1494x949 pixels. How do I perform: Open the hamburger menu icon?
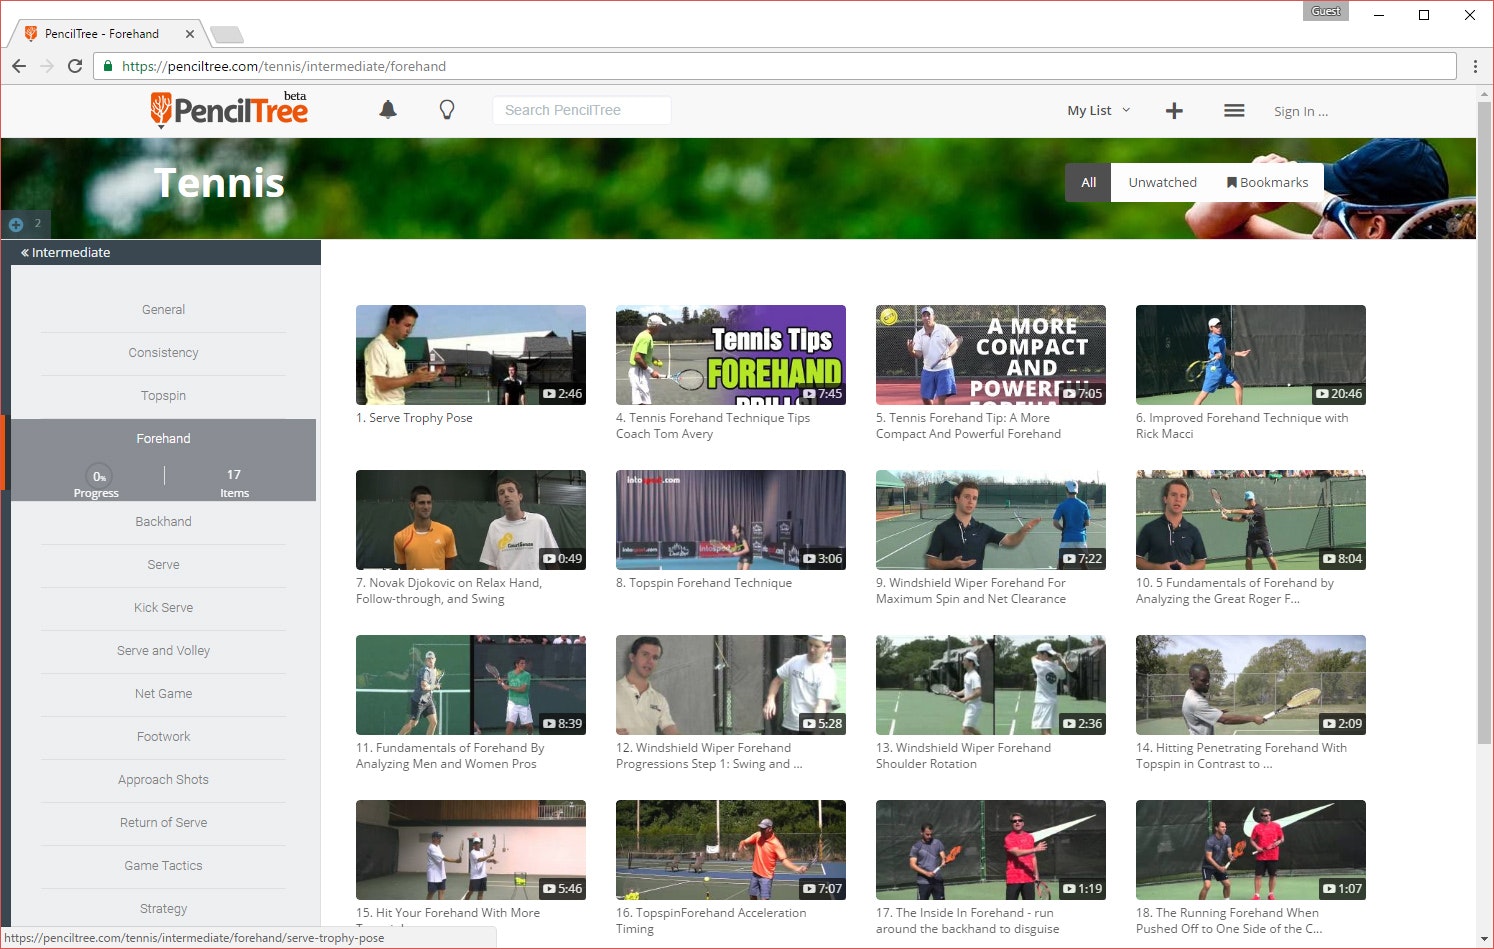coord(1234,111)
